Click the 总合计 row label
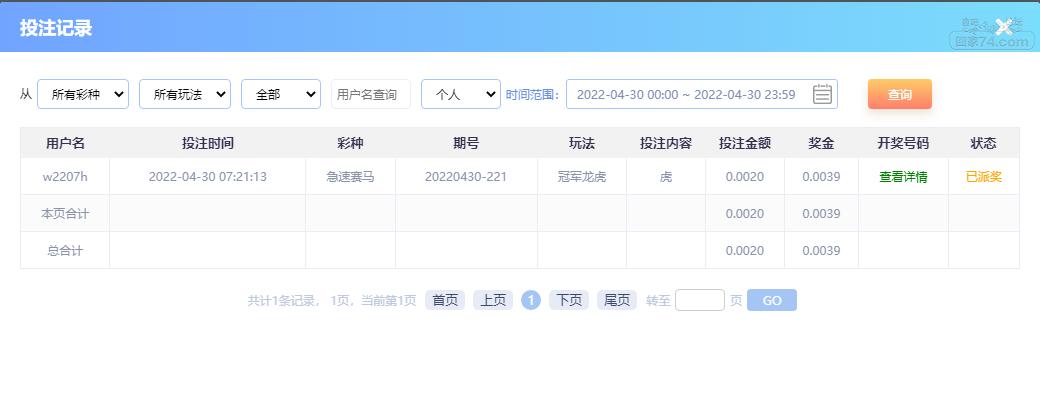This screenshot has width=1040, height=393. tap(65, 251)
